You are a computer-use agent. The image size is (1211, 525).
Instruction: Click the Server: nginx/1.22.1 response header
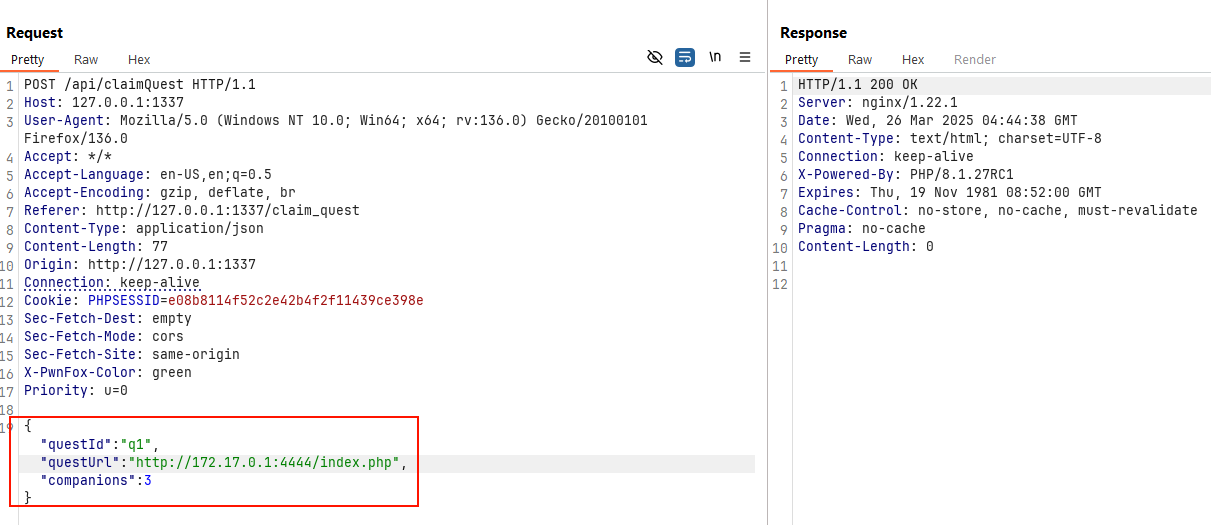pos(878,103)
